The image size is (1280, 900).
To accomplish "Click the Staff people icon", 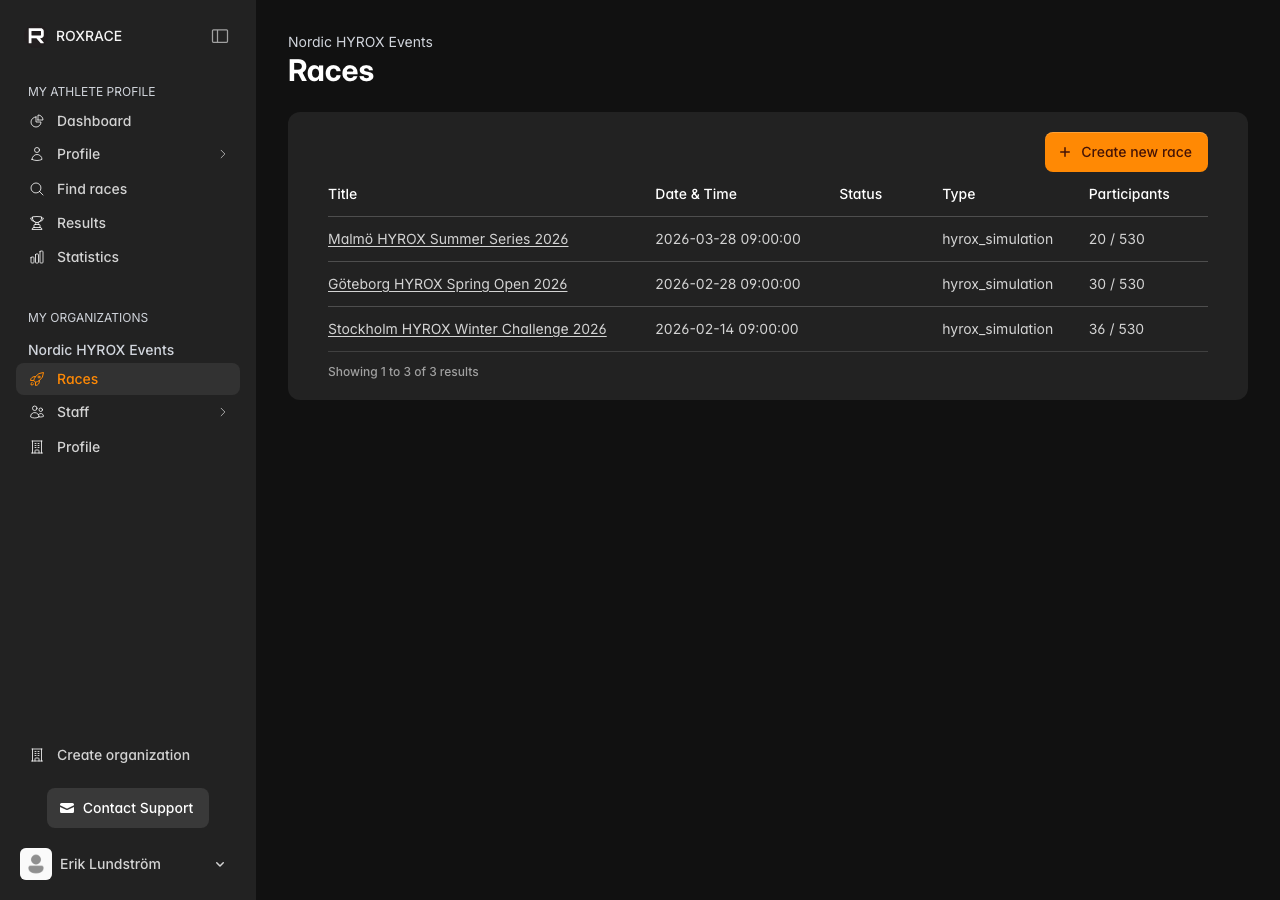I will pos(37,412).
